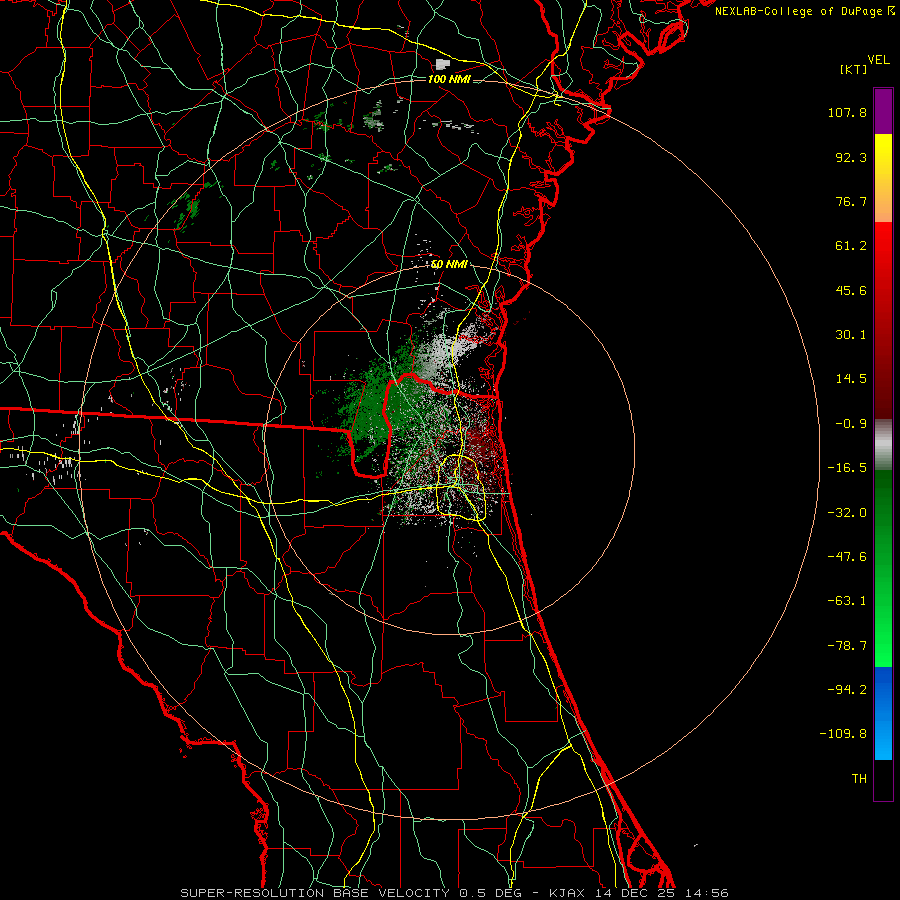Click the [KT] units label
Screen dimensions: 900x900
[x=853, y=69]
